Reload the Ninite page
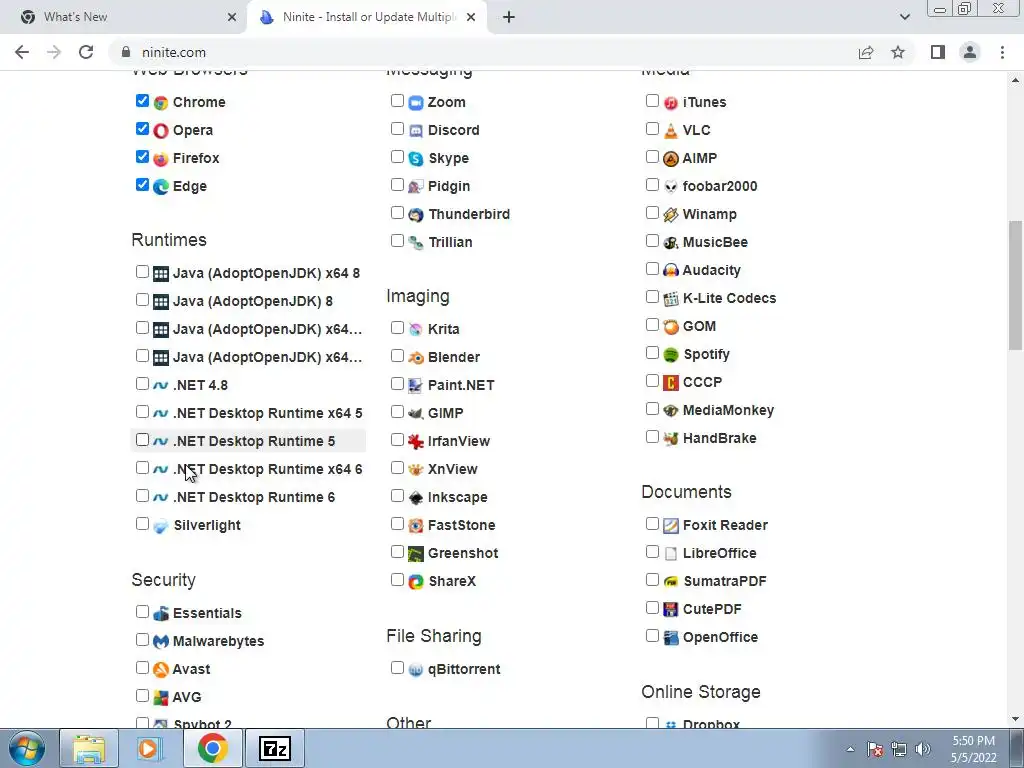This screenshot has width=1024, height=768. pos(86,52)
